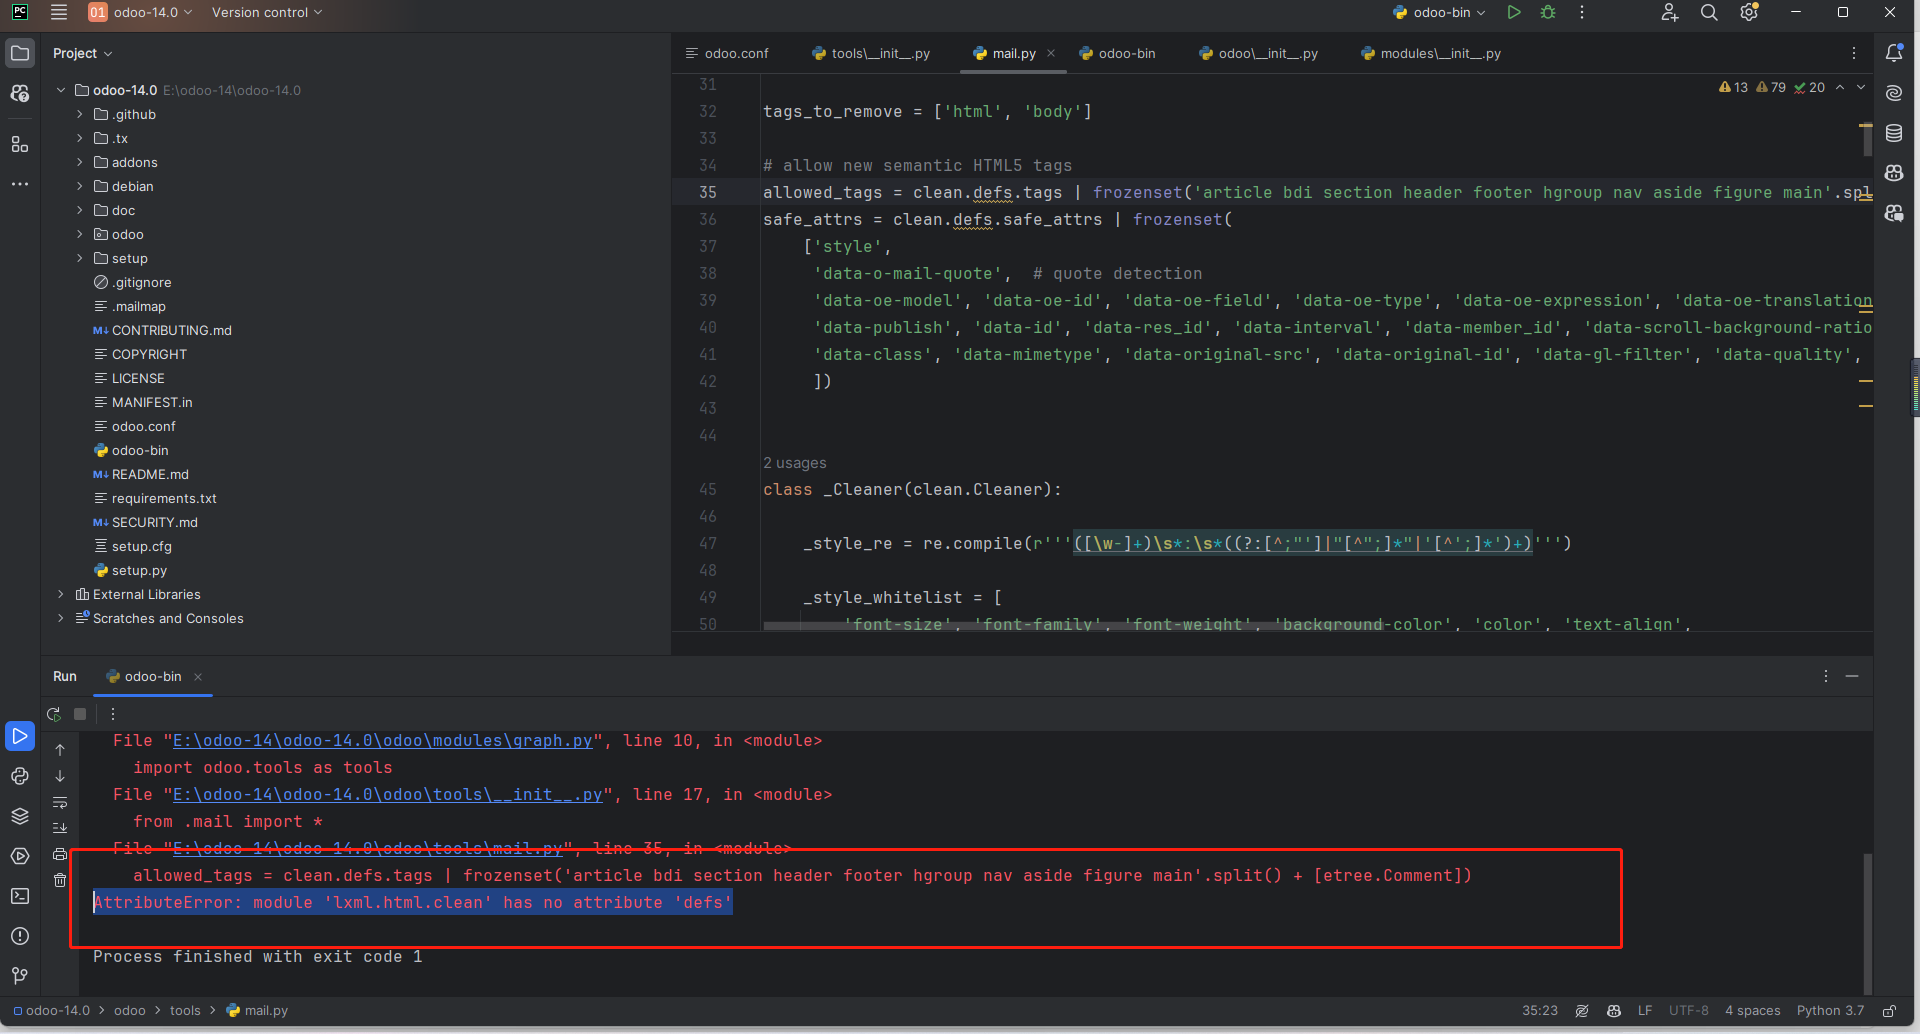
Task: Open line 35:23 go-to-line widget
Action: pos(1540,1011)
